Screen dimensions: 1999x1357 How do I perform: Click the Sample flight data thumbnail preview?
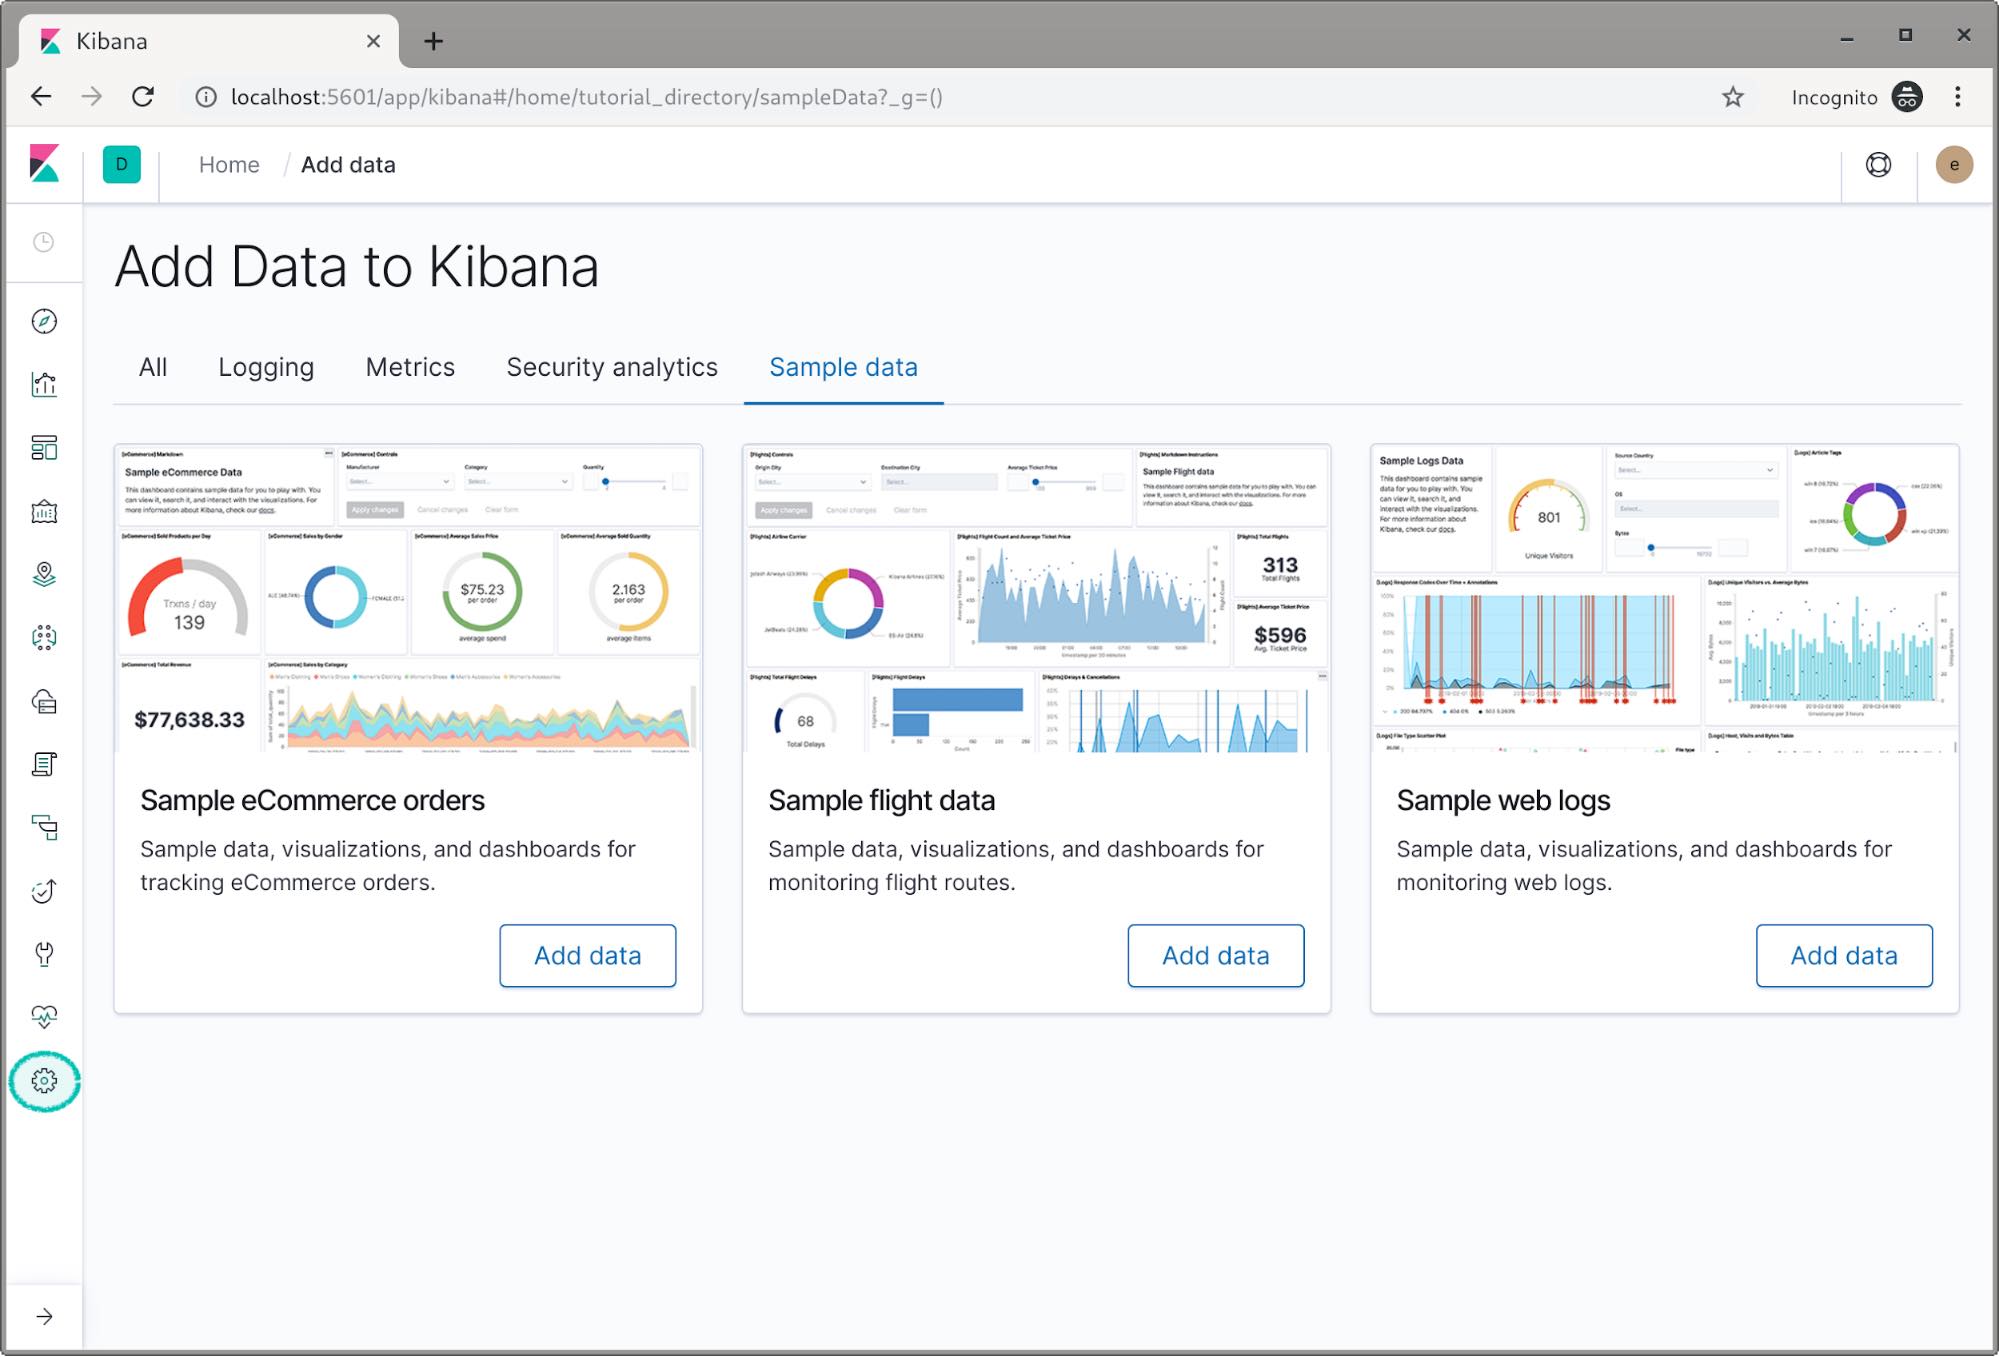(x=1034, y=598)
